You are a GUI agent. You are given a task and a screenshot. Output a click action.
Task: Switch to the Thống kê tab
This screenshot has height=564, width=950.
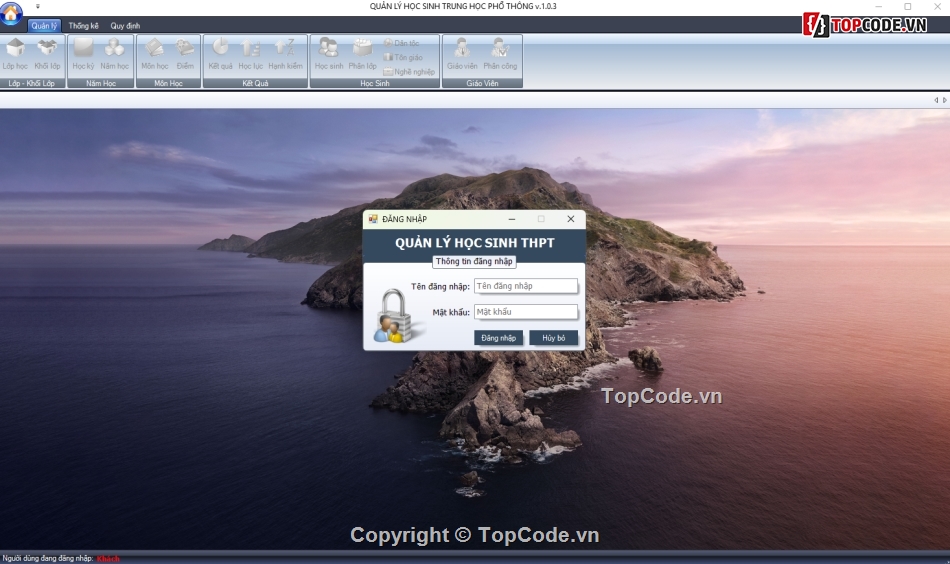coord(84,26)
